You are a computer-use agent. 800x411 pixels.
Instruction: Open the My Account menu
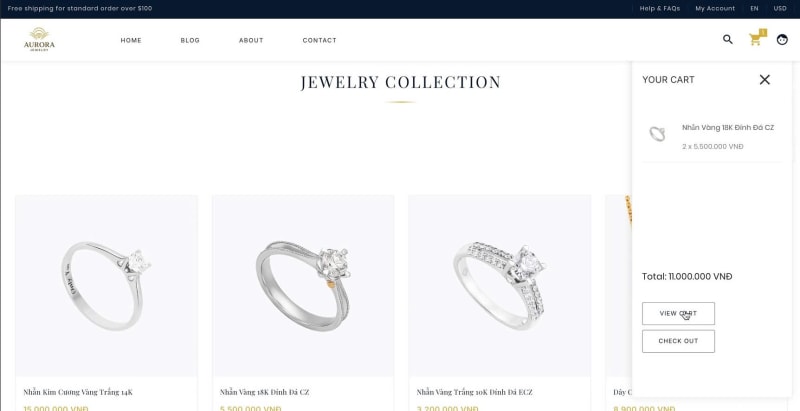click(x=715, y=9)
